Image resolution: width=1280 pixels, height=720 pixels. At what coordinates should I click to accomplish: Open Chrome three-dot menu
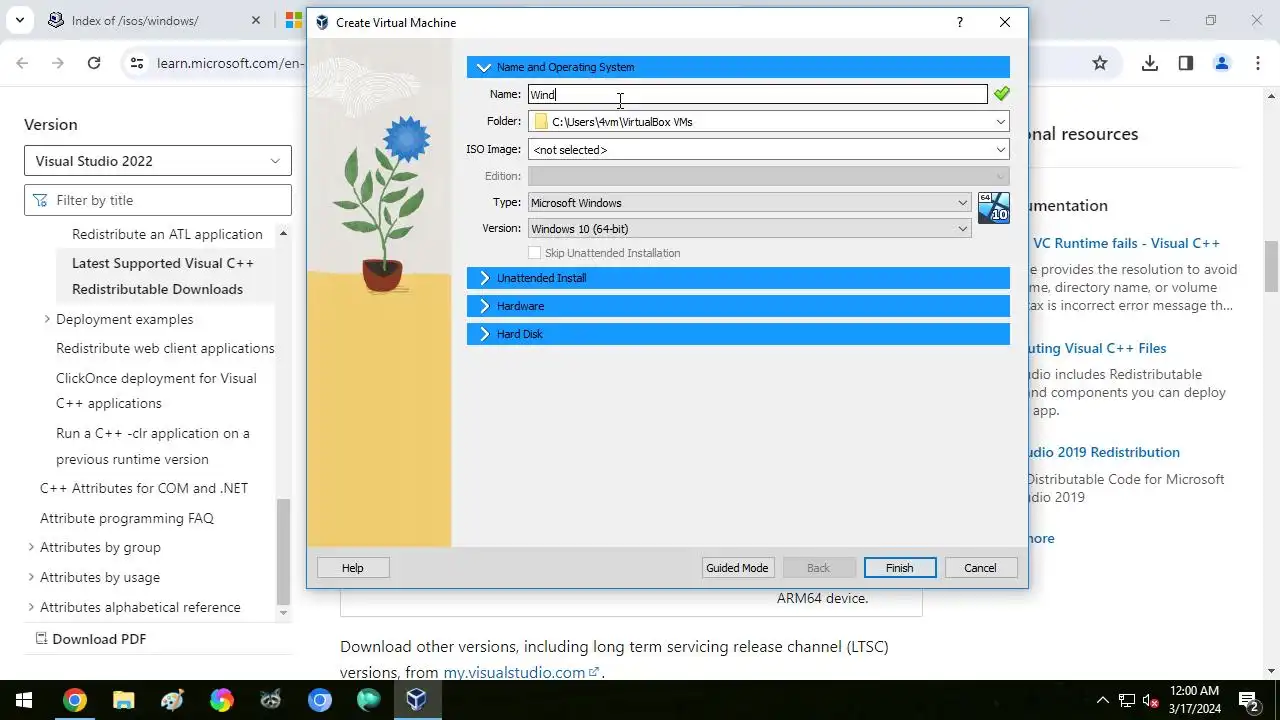(1258, 63)
